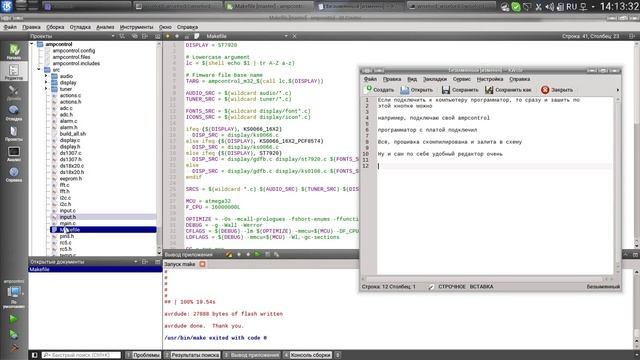
Task: Click Закрыть (Close) red button in Kate
Action: [557, 89]
